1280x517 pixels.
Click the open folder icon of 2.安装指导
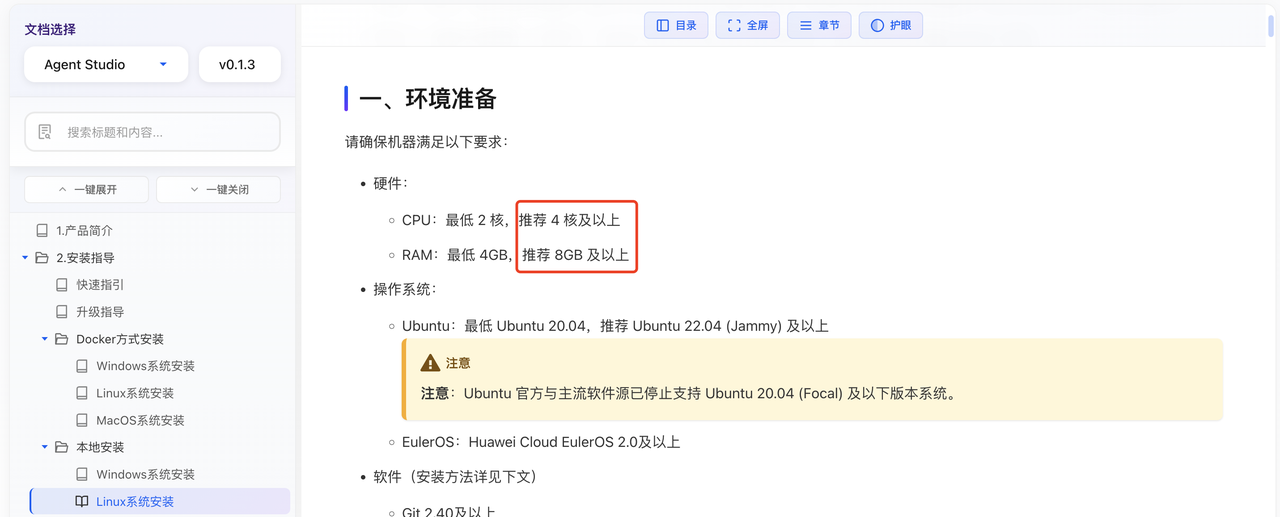pos(42,258)
